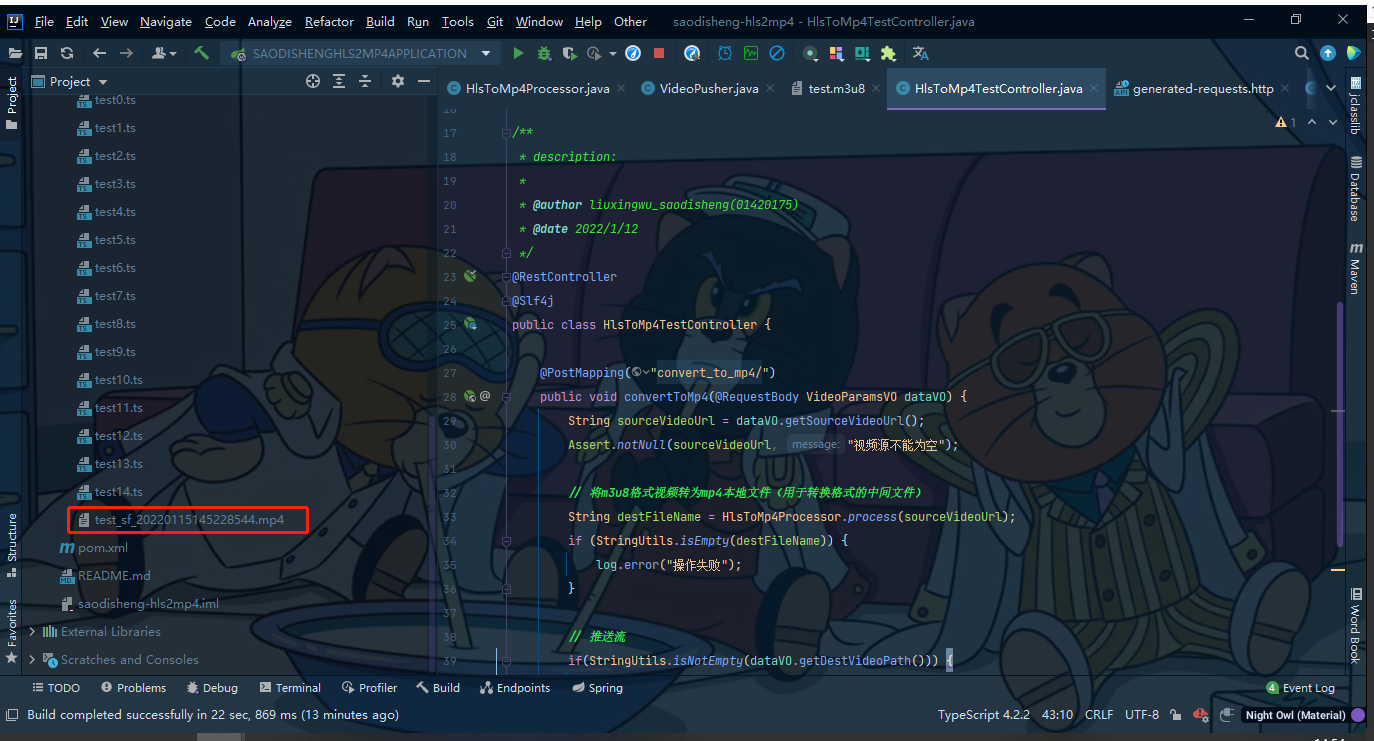
Task: Click the blue circle-slash toolbar icon
Action: (x=776, y=53)
